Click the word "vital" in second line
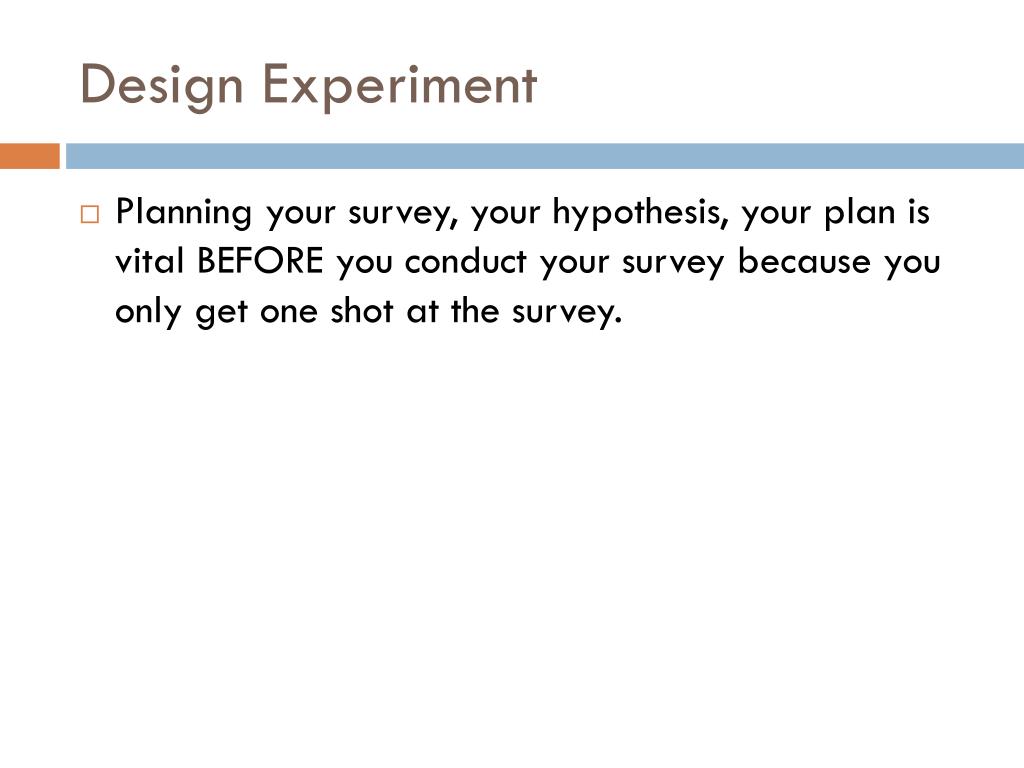 coord(150,261)
